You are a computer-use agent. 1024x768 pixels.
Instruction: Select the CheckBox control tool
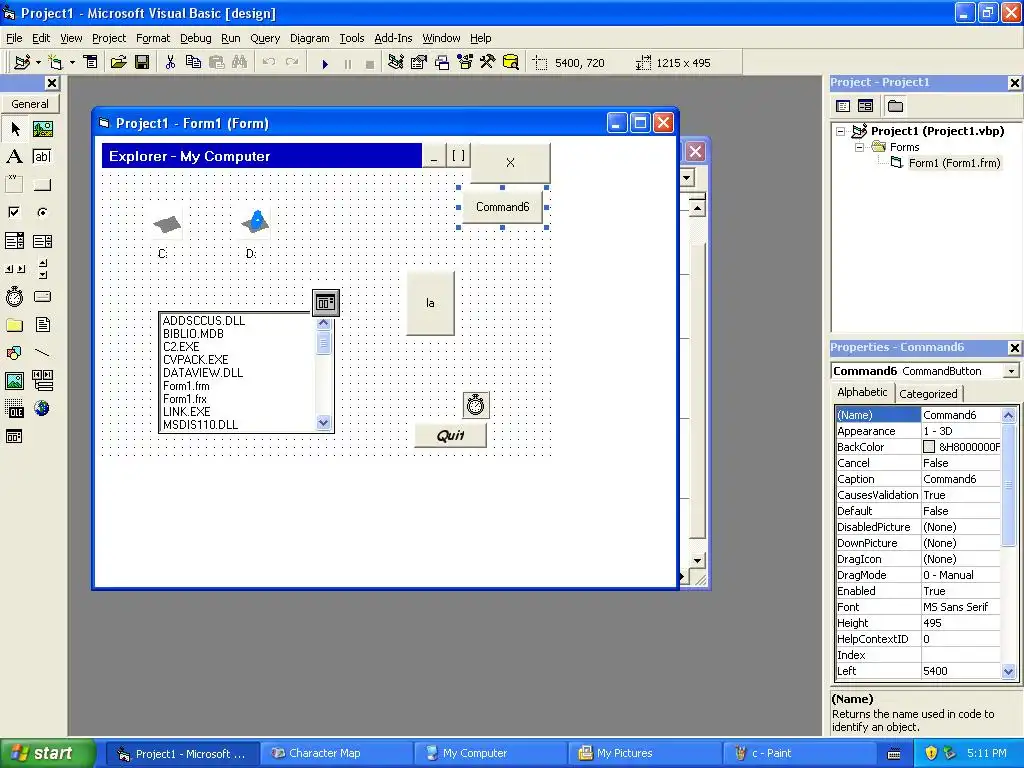14,213
